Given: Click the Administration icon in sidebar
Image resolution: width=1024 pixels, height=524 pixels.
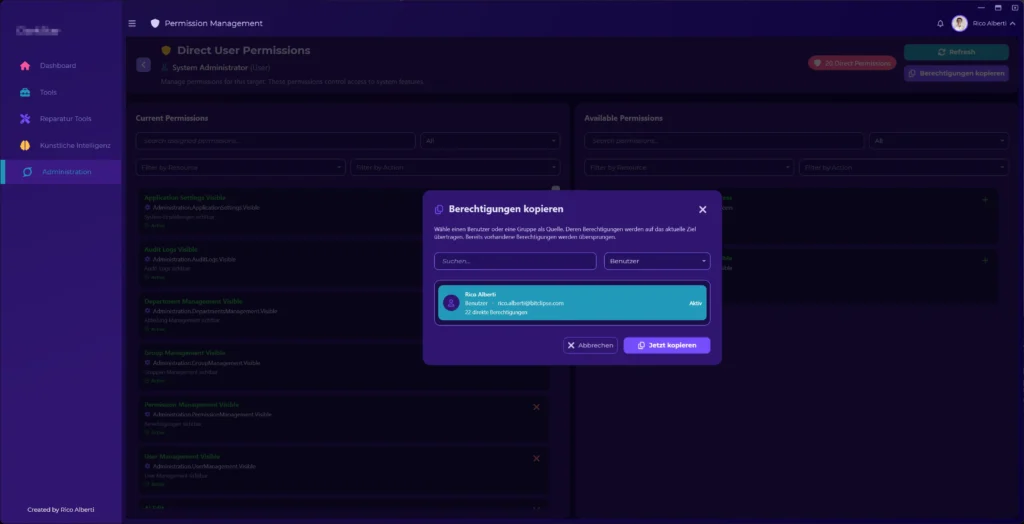Looking at the screenshot, I should (27, 172).
